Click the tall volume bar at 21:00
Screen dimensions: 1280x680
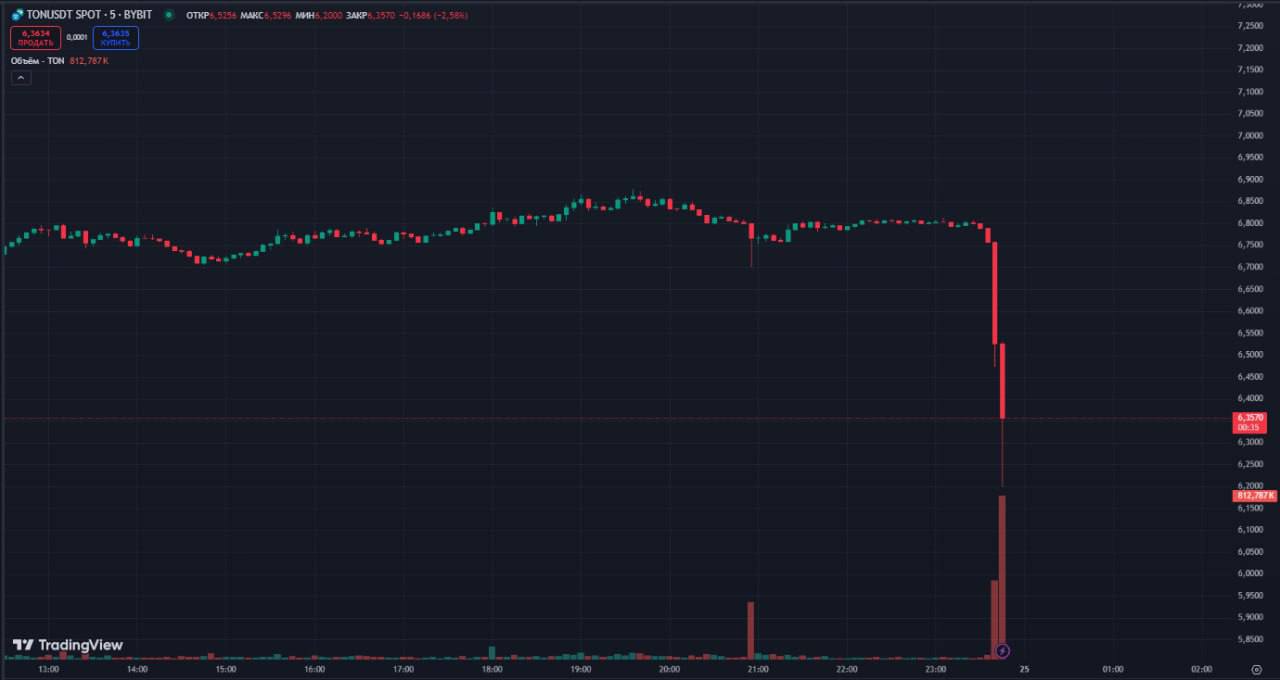pyautogui.click(x=750, y=629)
